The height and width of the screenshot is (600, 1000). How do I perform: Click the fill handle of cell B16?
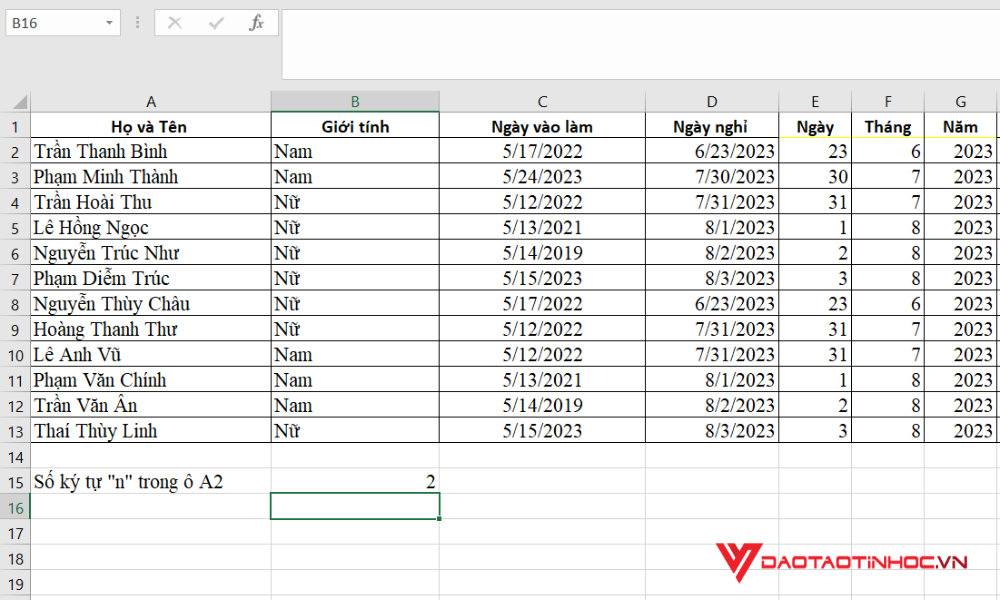(x=439, y=518)
